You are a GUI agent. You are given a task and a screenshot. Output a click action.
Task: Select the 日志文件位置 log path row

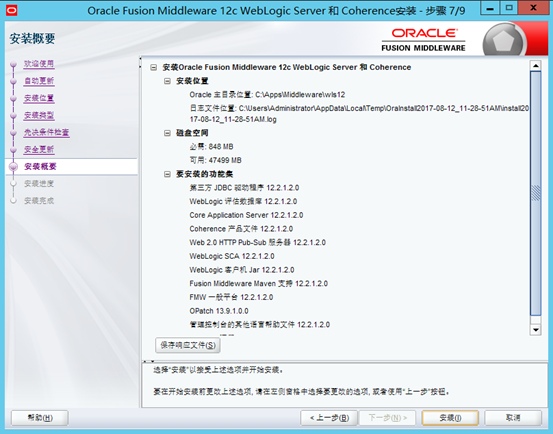[x=359, y=114]
